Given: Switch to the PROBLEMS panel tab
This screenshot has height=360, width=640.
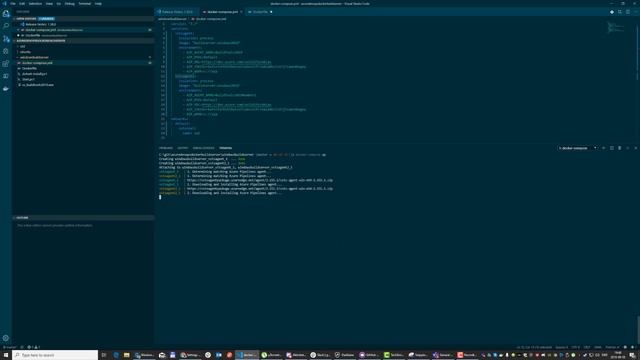Looking at the screenshot, I should click(x=166, y=148).
